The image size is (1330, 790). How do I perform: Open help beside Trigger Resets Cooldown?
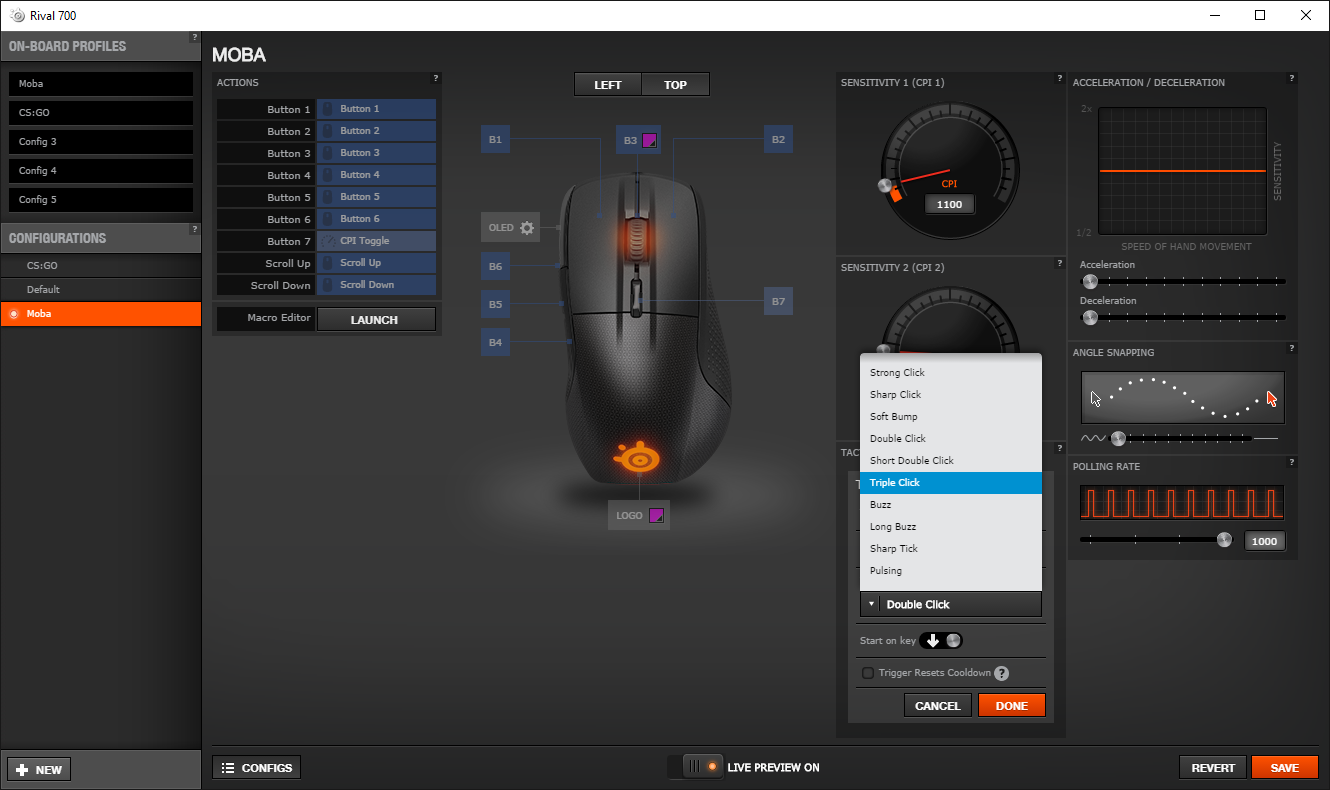[1001, 673]
